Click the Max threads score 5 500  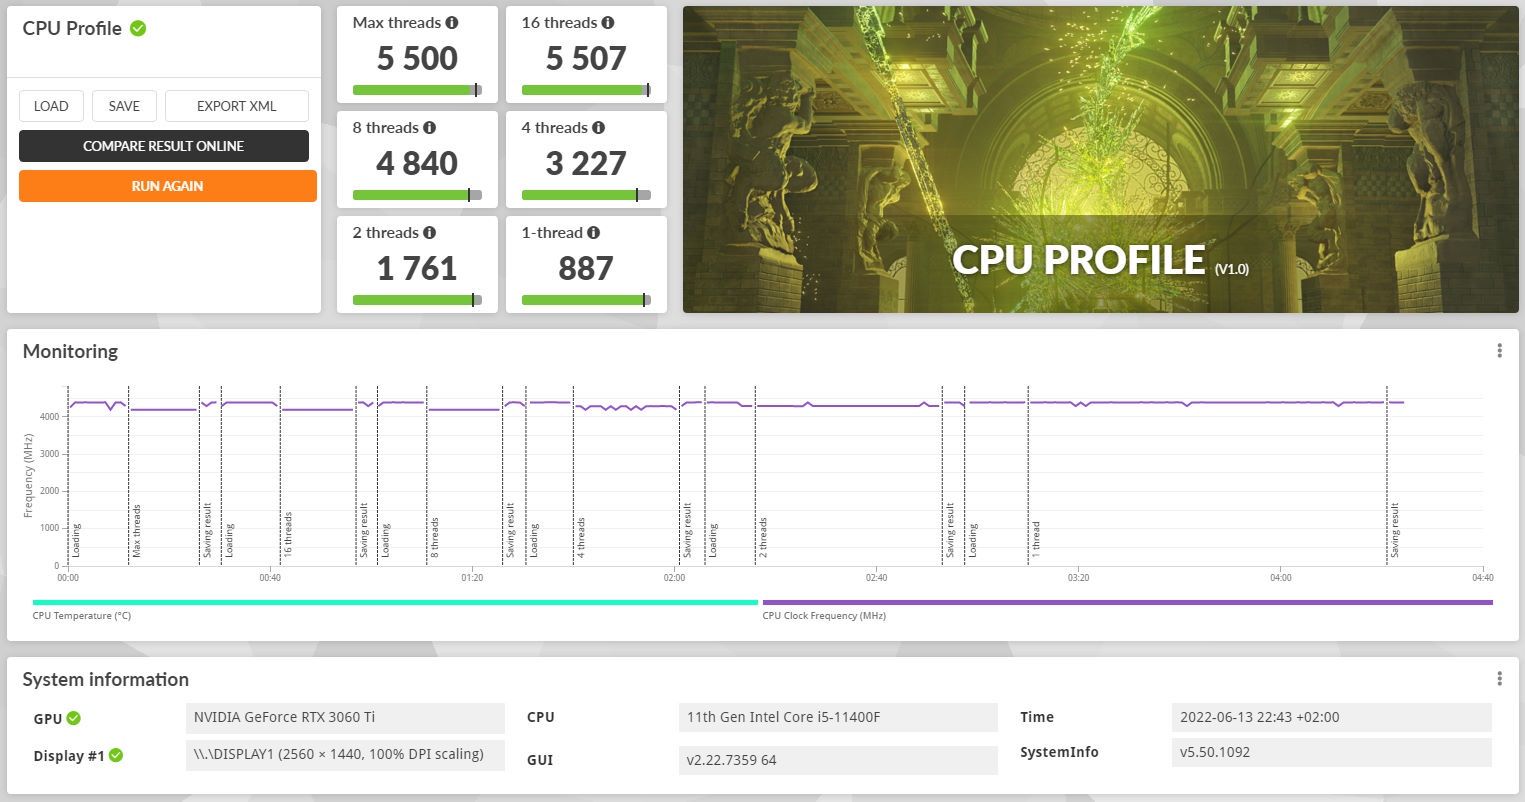tap(417, 58)
